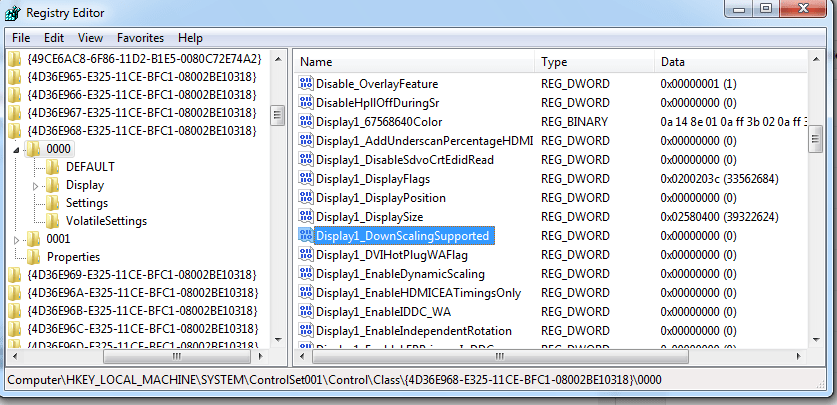Click the icon beside Display1_DisplayFlags
The image size is (837, 405).
[306, 179]
